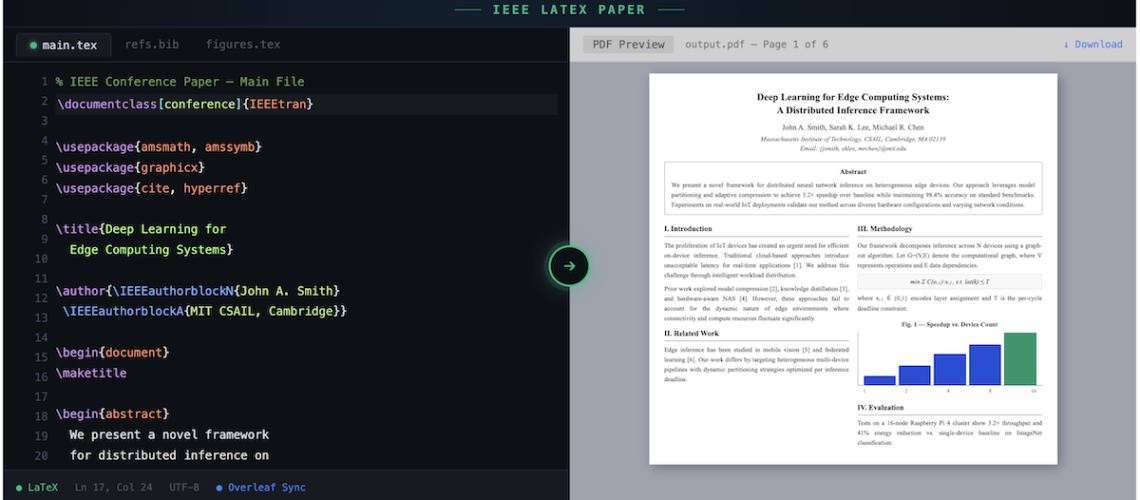1140x500 pixels.
Task: Click the UTF-8 encoding status entry
Action: (184, 488)
